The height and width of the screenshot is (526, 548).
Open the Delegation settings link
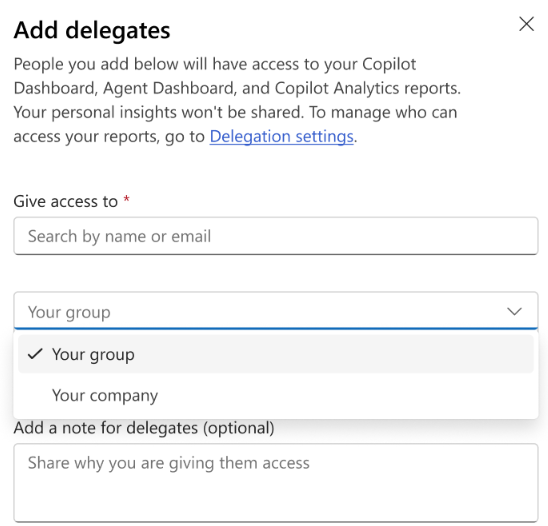[x=281, y=136]
